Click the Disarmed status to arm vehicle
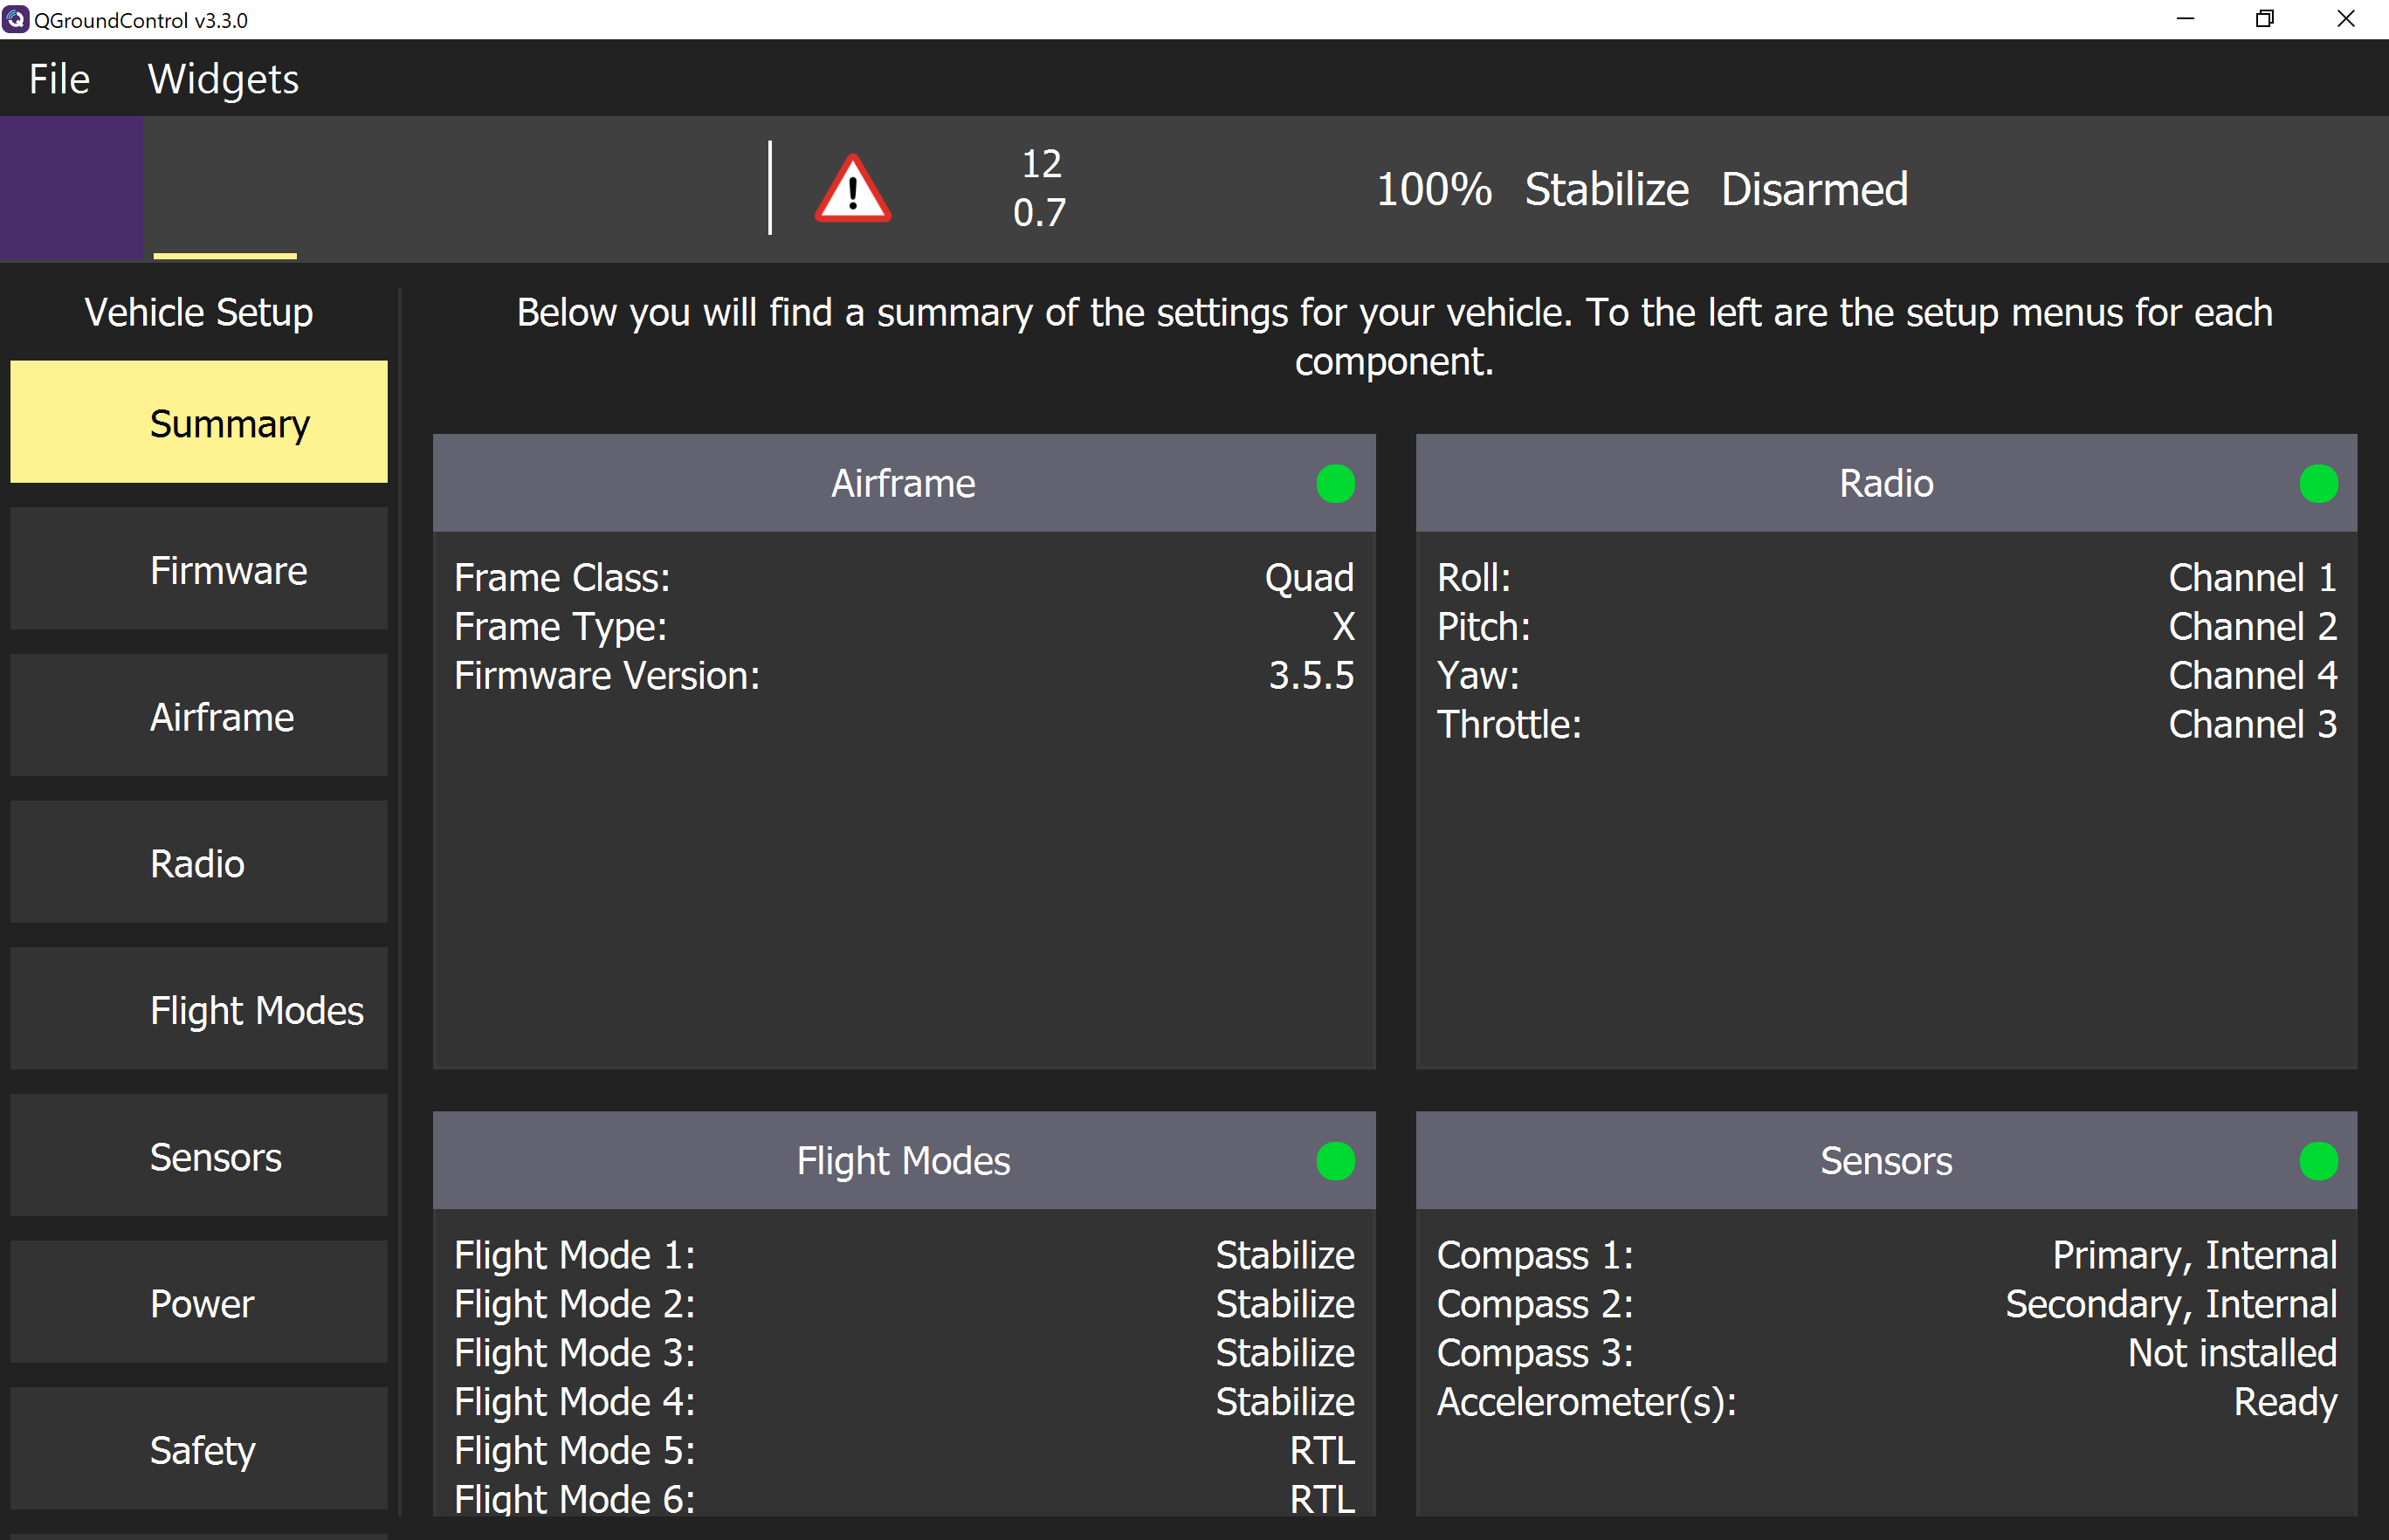2389x1540 pixels. (x=1814, y=189)
